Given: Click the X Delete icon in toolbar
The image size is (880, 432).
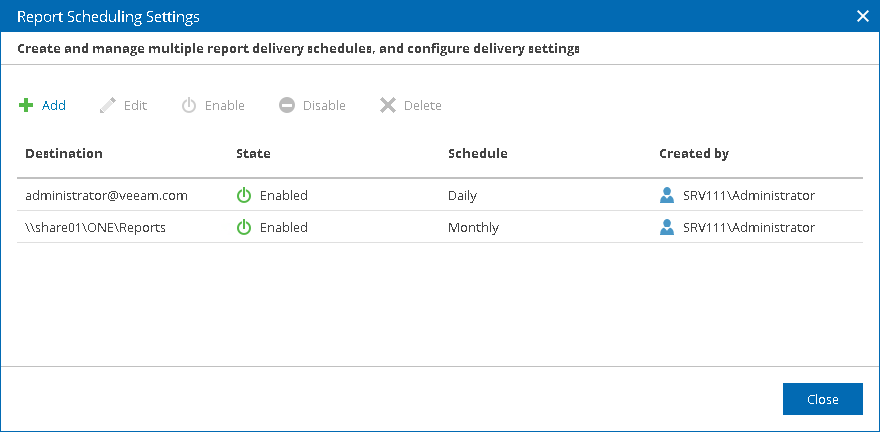Looking at the screenshot, I should point(388,105).
